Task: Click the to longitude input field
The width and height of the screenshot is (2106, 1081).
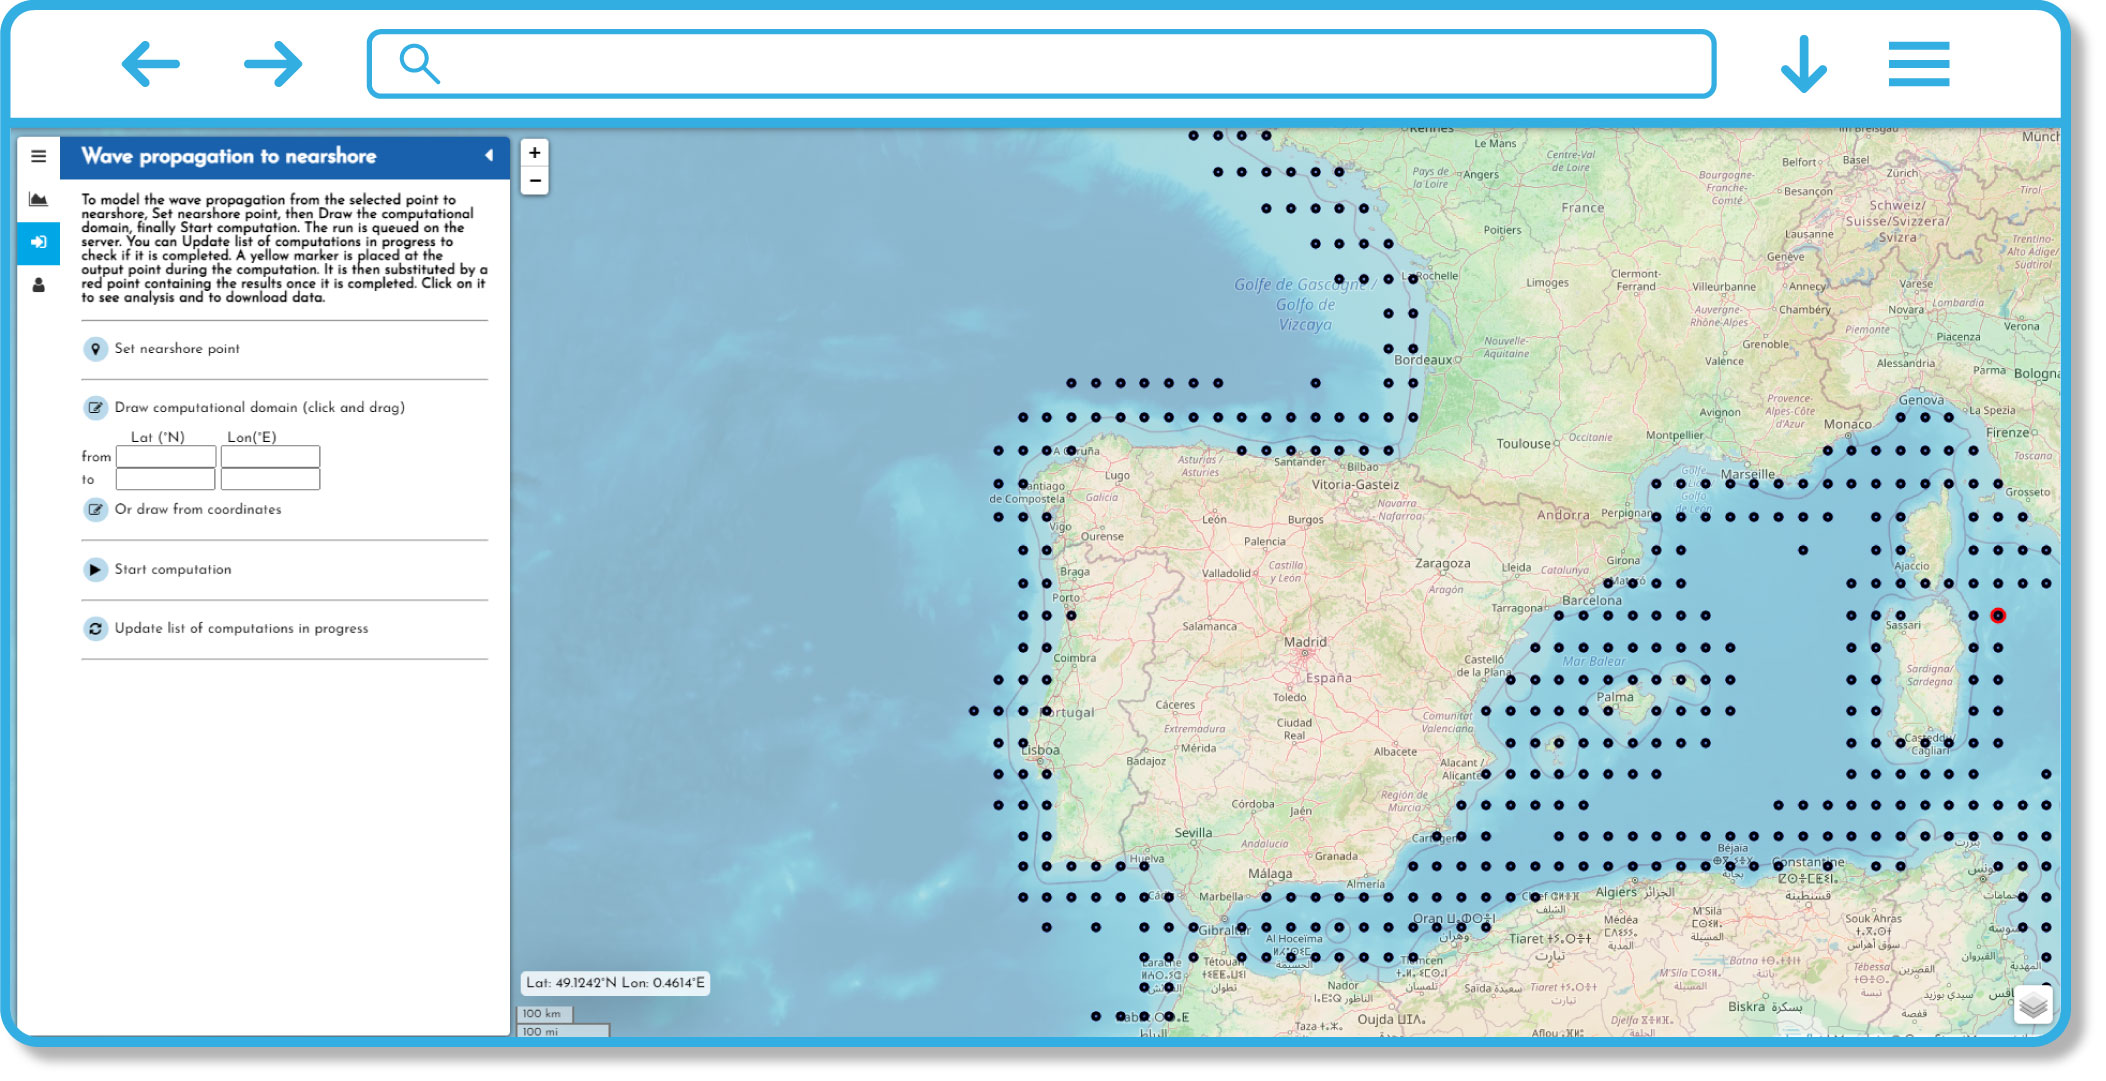Action: [270, 479]
